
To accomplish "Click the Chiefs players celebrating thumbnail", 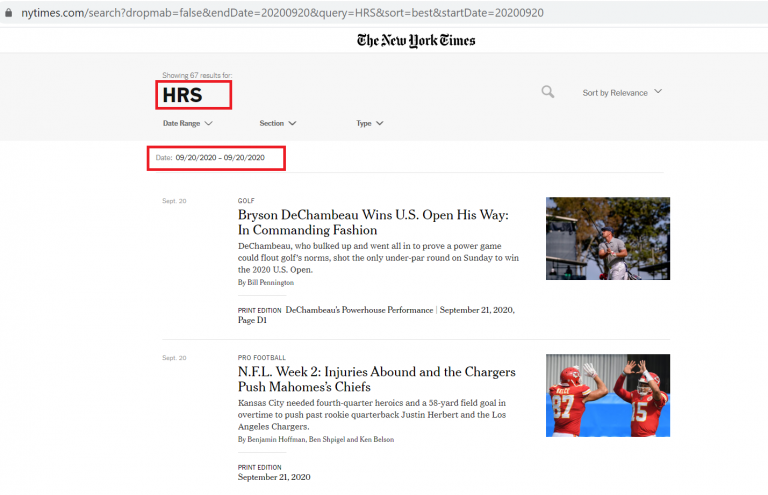I will tap(608, 395).
